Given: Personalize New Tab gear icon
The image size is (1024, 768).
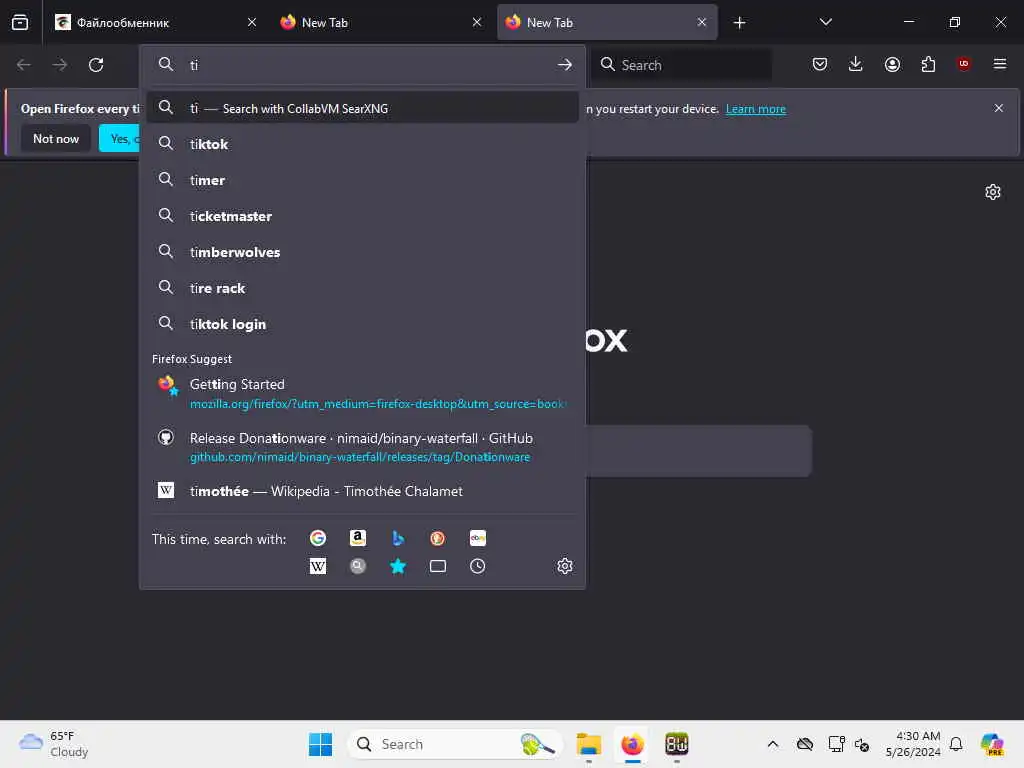Looking at the screenshot, I should click(993, 192).
